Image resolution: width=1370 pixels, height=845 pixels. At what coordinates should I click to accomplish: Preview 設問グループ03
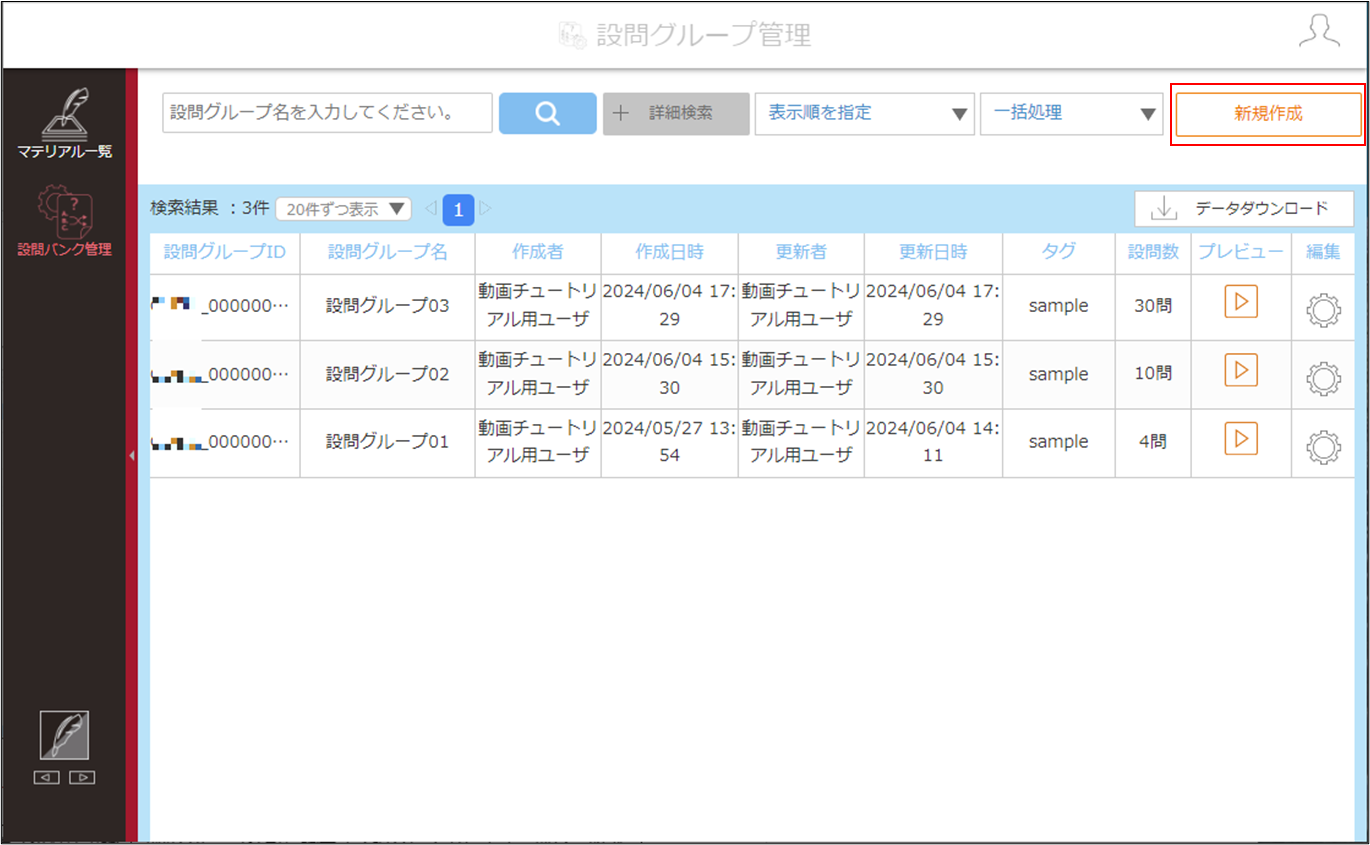(1241, 302)
